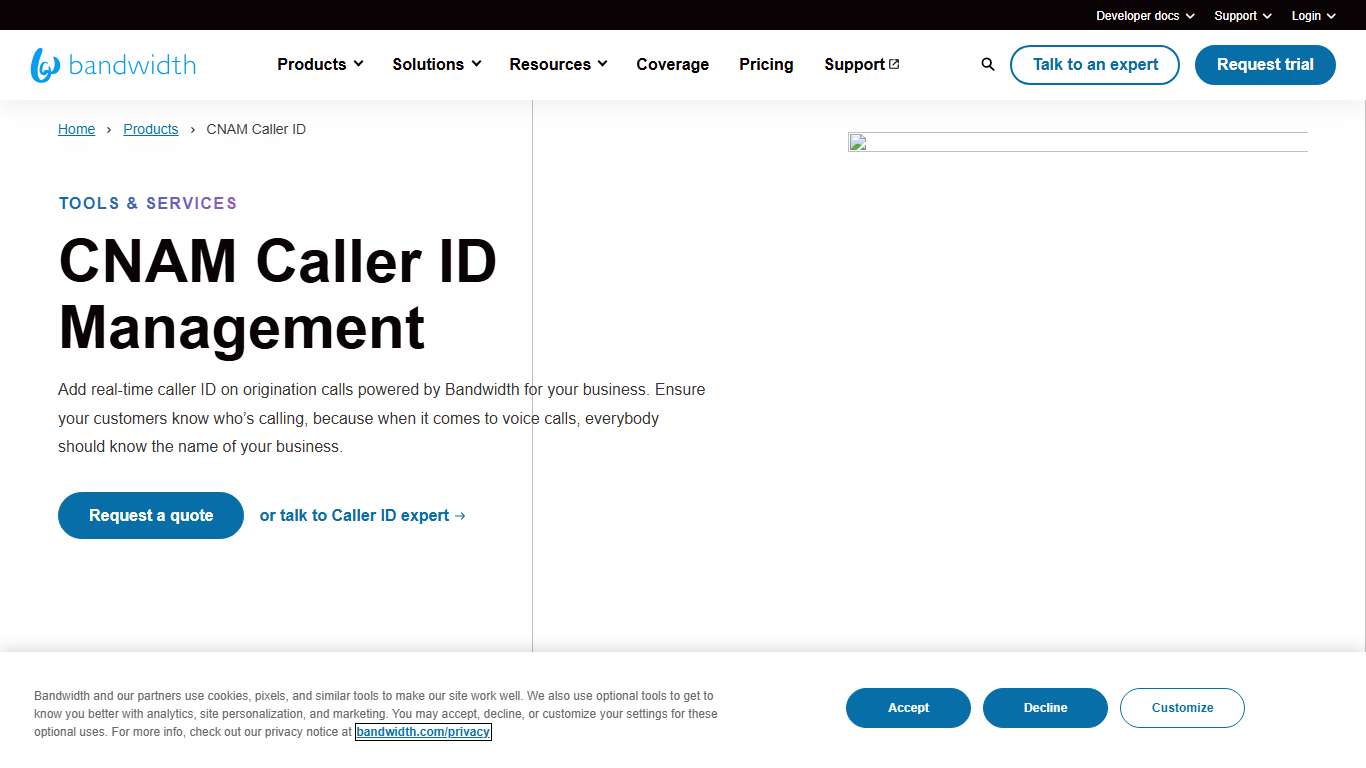Customize cookie preferences
The width and height of the screenshot is (1366, 768).
[x=1182, y=707]
